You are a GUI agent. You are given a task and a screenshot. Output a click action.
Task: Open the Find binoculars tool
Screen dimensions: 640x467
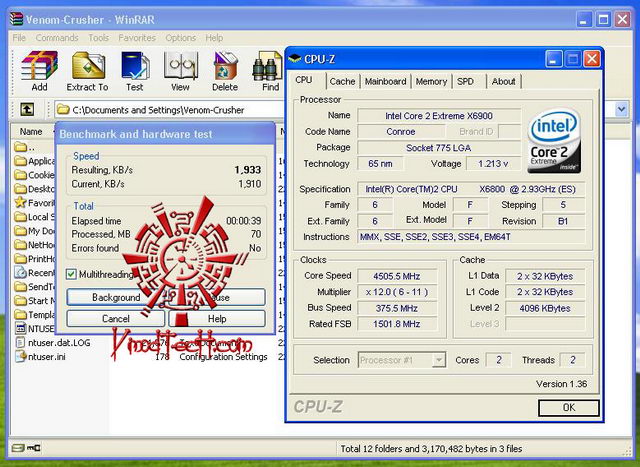(x=269, y=71)
